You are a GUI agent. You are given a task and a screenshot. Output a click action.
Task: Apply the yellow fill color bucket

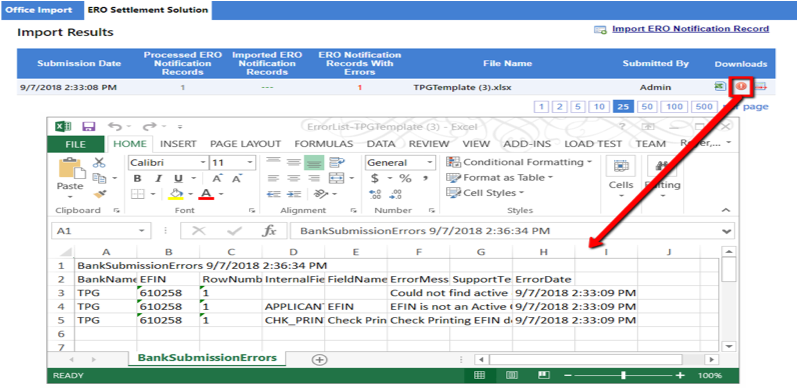[175, 194]
